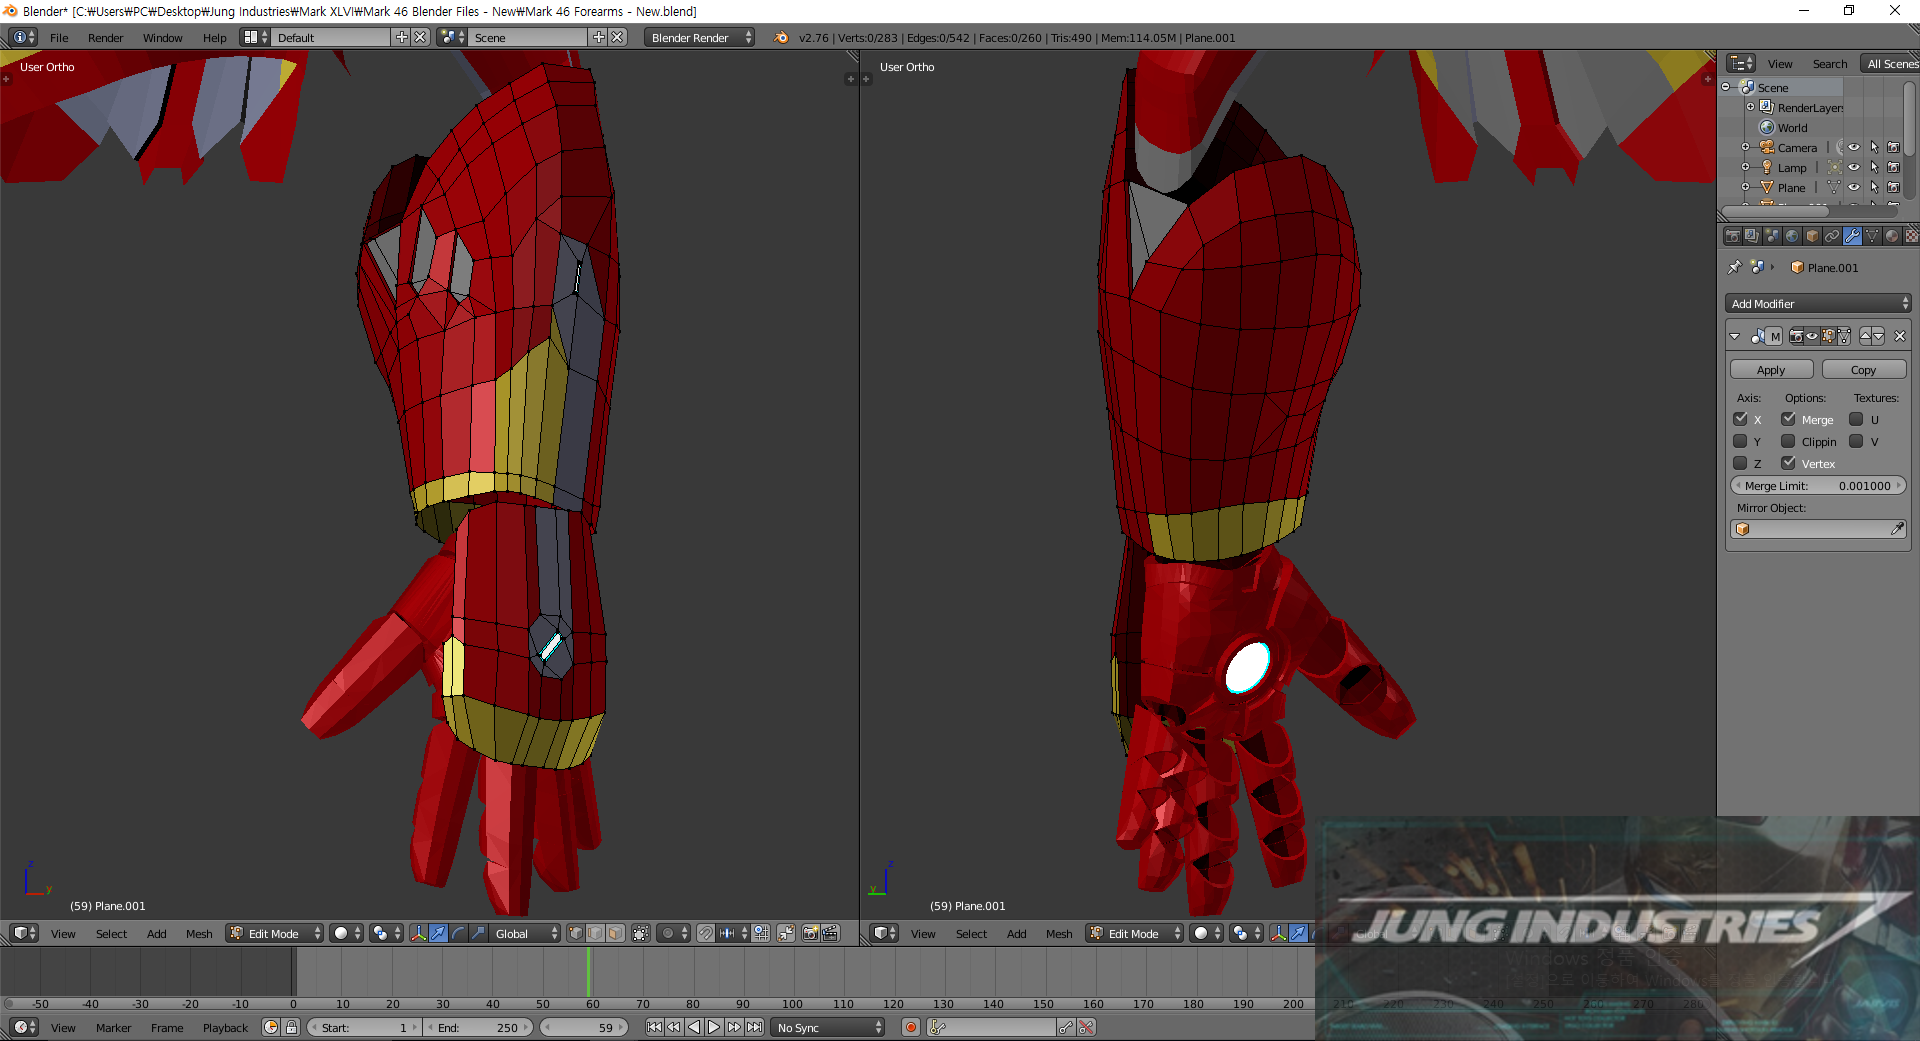Play animation in reverse in timeline
The width and height of the screenshot is (1920, 1041).
point(694,1027)
